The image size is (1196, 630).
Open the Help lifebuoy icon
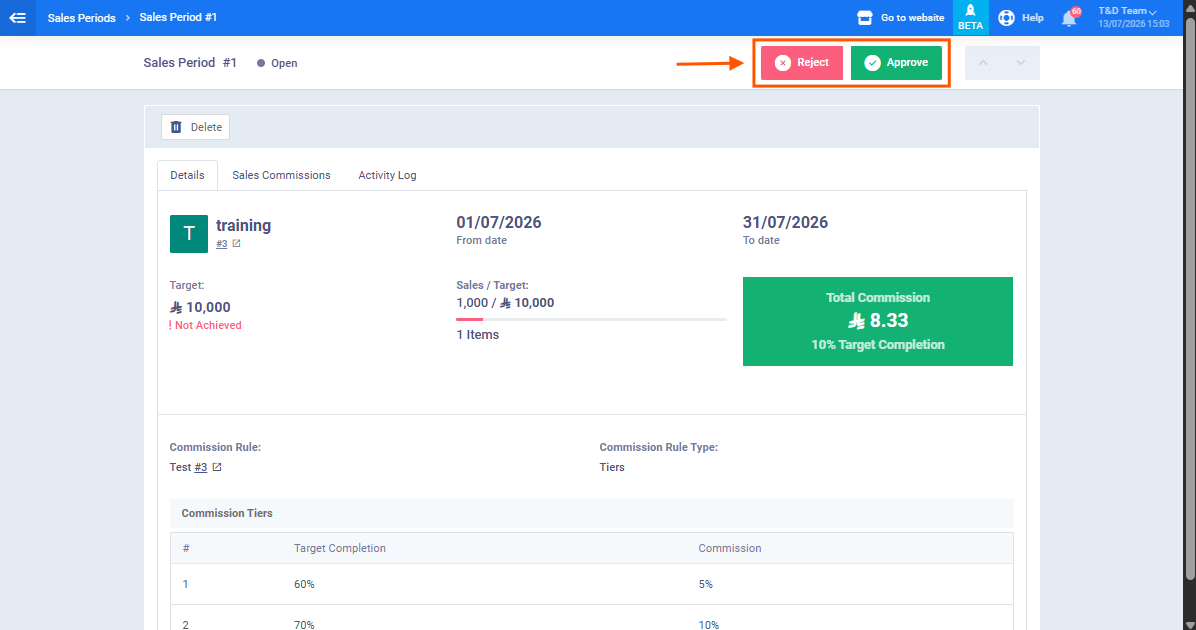pyautogui.click(x=1006, y=18)
